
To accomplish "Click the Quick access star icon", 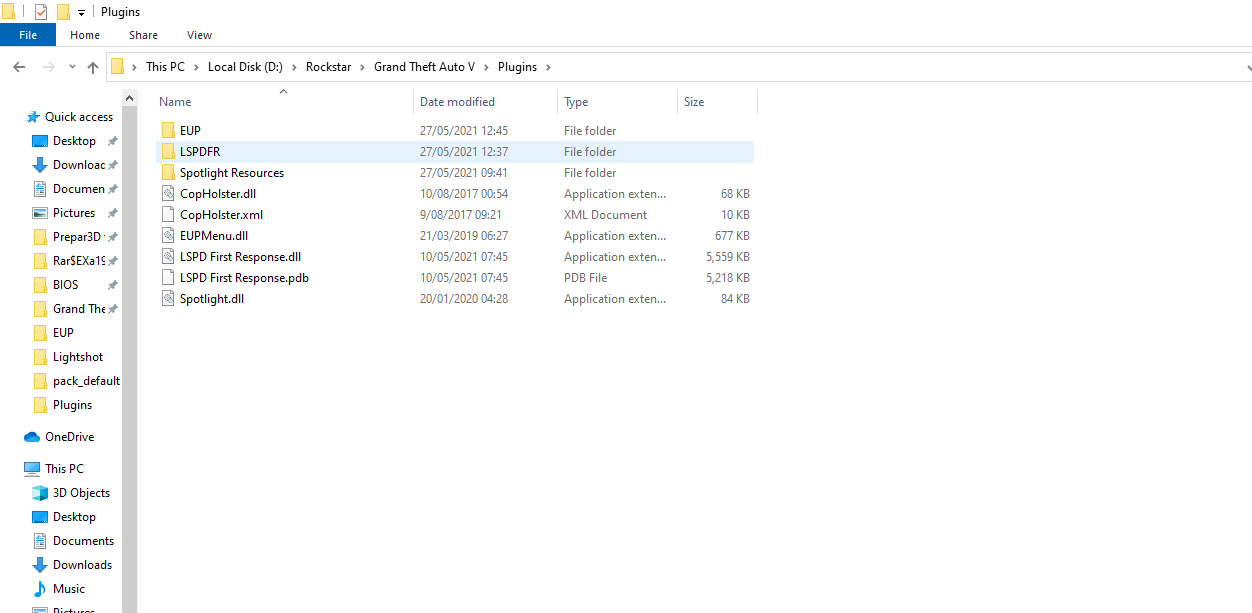I will 33,117.
